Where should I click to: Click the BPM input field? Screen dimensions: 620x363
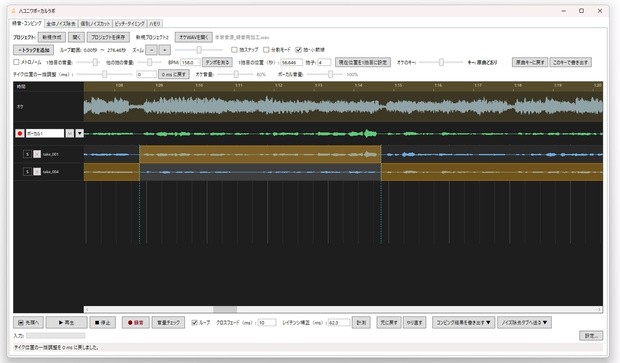point(190,62)
